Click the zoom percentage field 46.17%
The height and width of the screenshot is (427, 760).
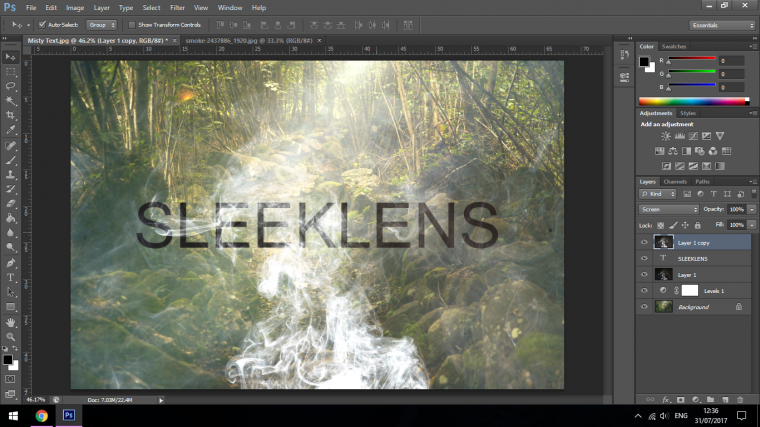pyautogui.click(x=35, y=400)
